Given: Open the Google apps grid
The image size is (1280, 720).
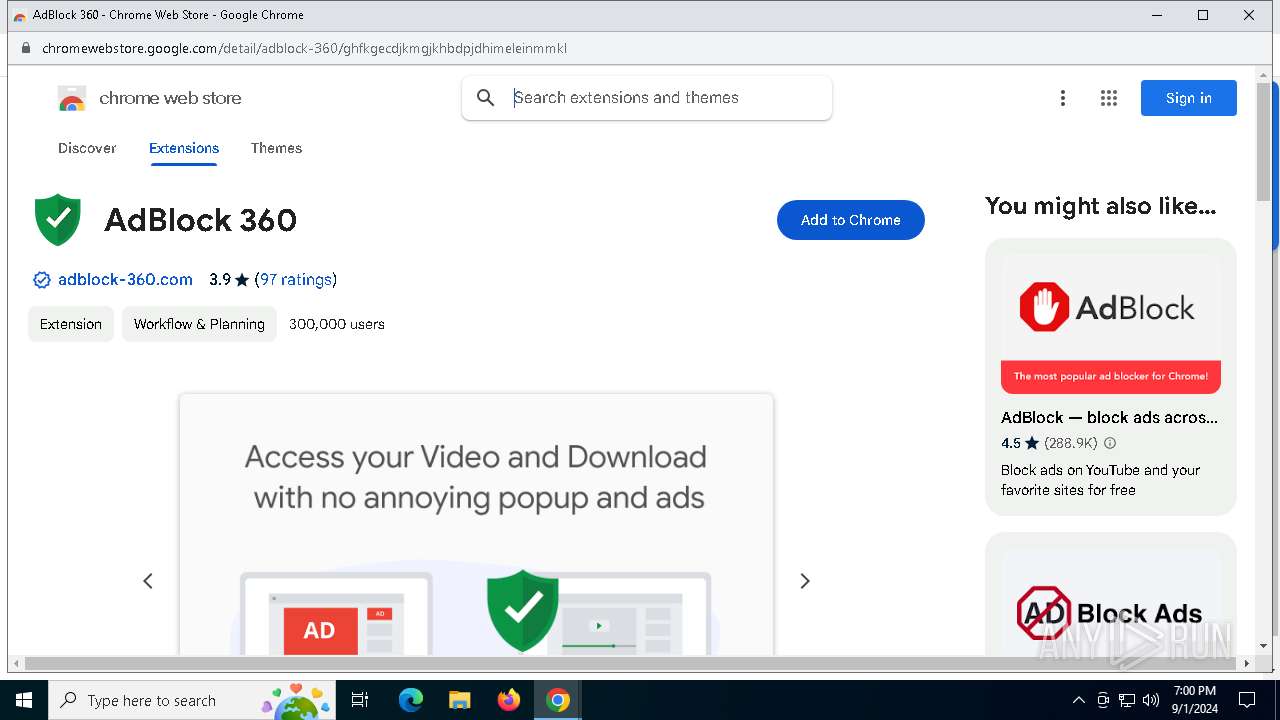Looking at the screenshot, I should pos(1108,98).
